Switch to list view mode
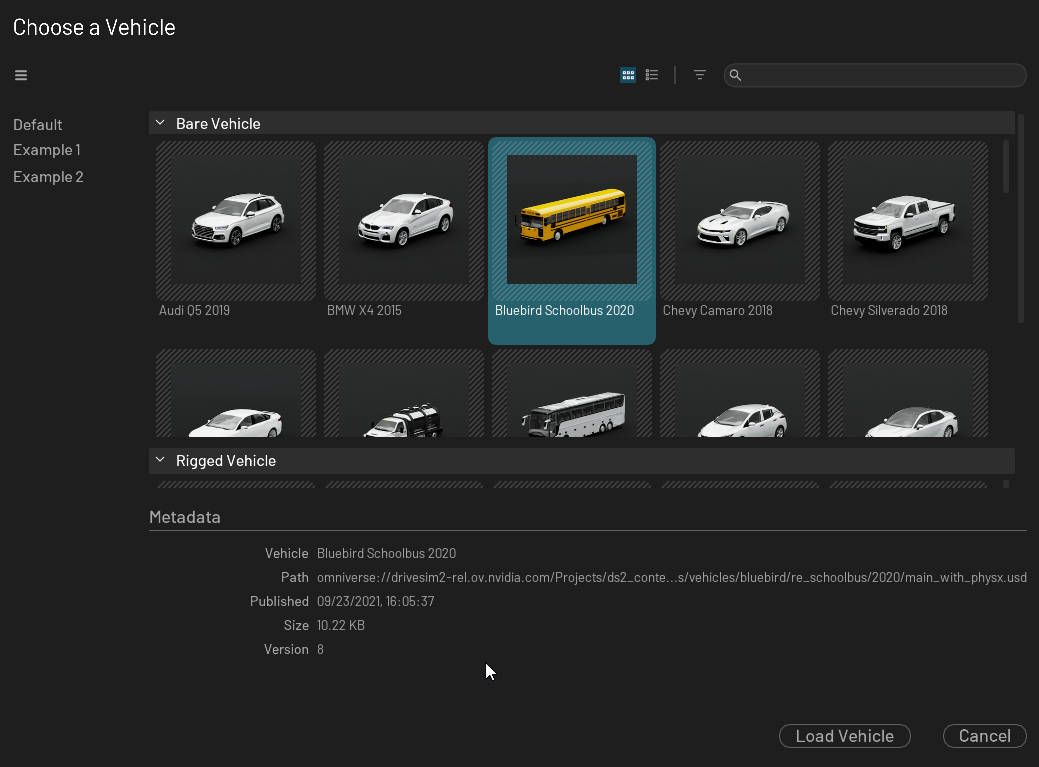1039x767 pixels. [651, 74]
